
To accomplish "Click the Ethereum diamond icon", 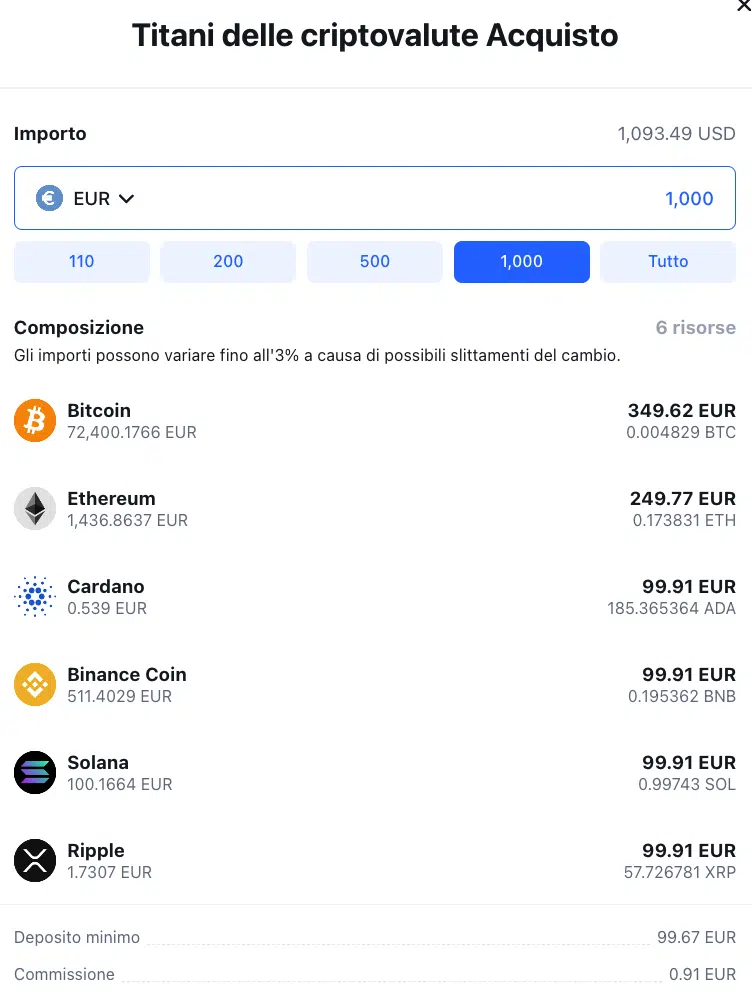I will click(35, 509).
